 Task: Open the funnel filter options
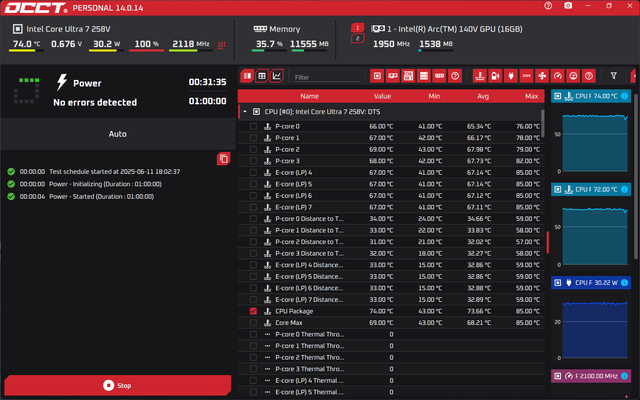tap(613, 76)
